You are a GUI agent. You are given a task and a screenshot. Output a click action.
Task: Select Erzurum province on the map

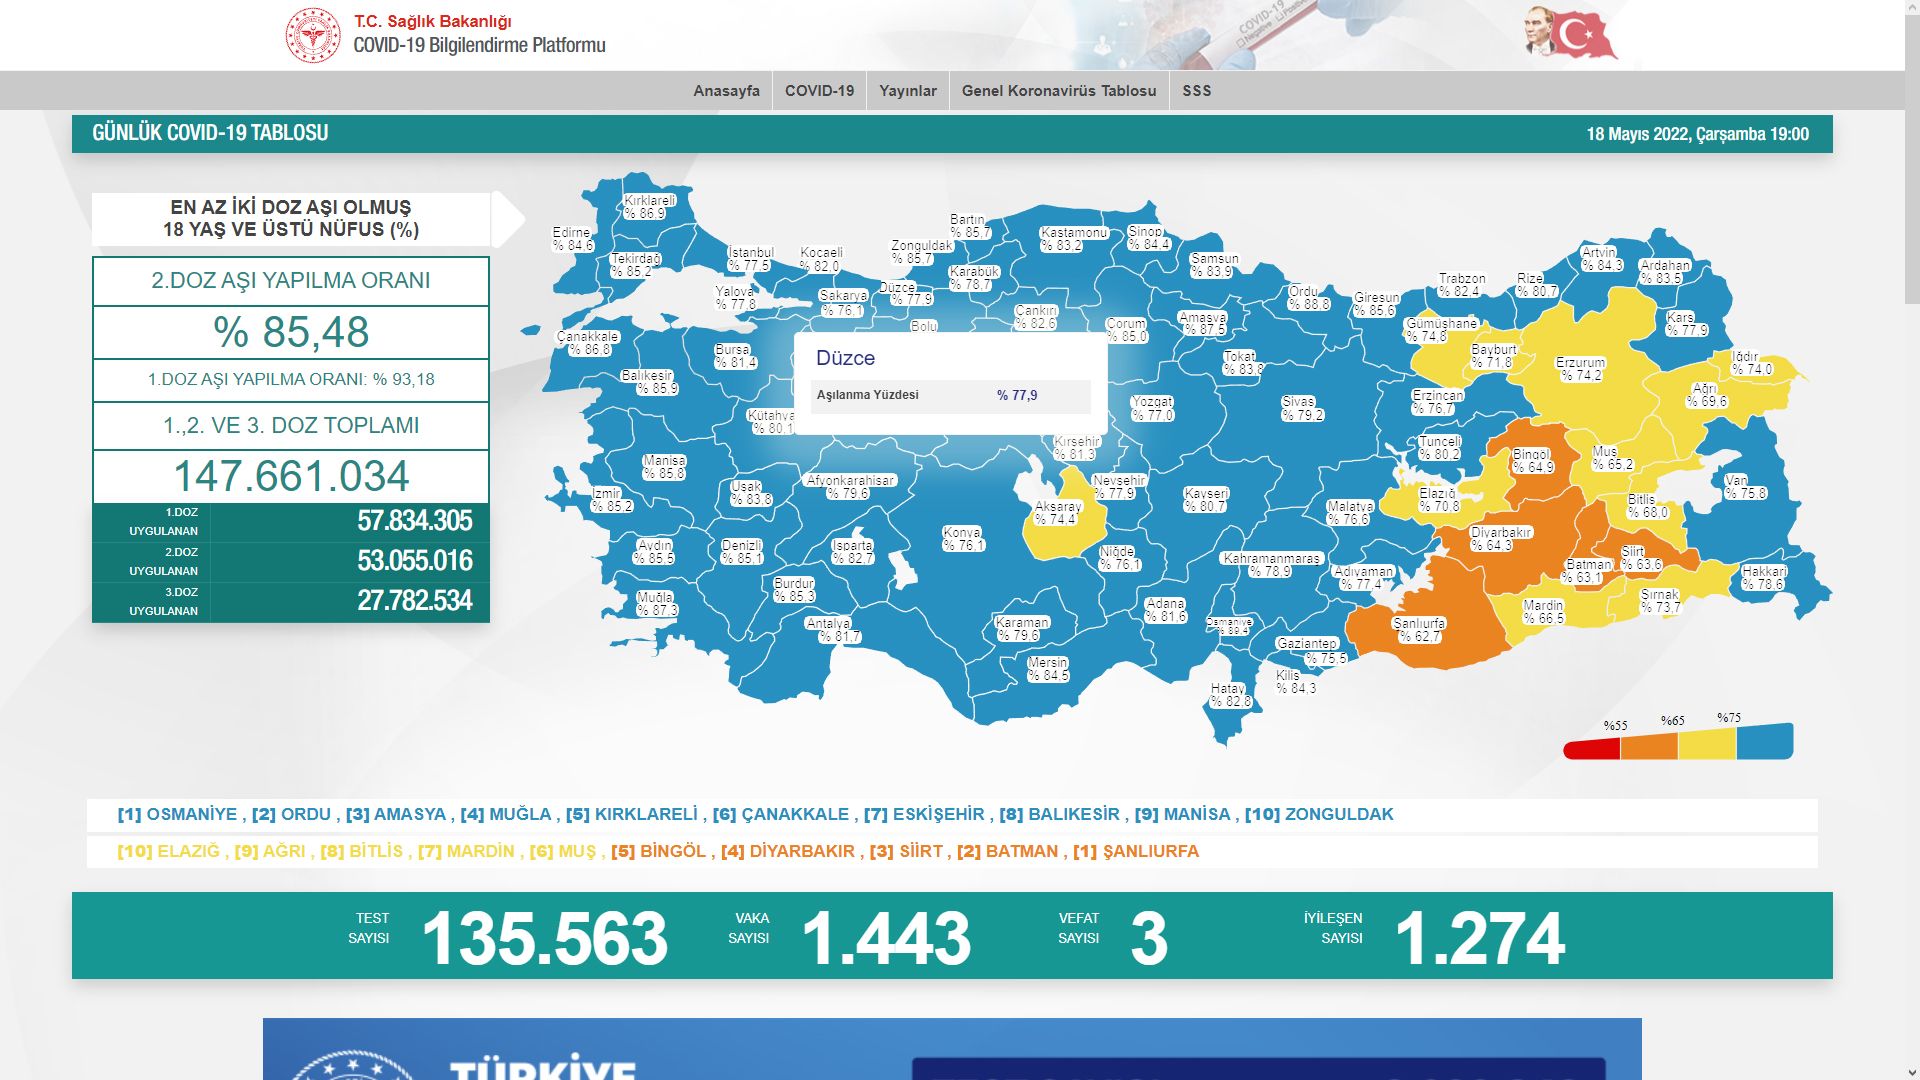1581,369
